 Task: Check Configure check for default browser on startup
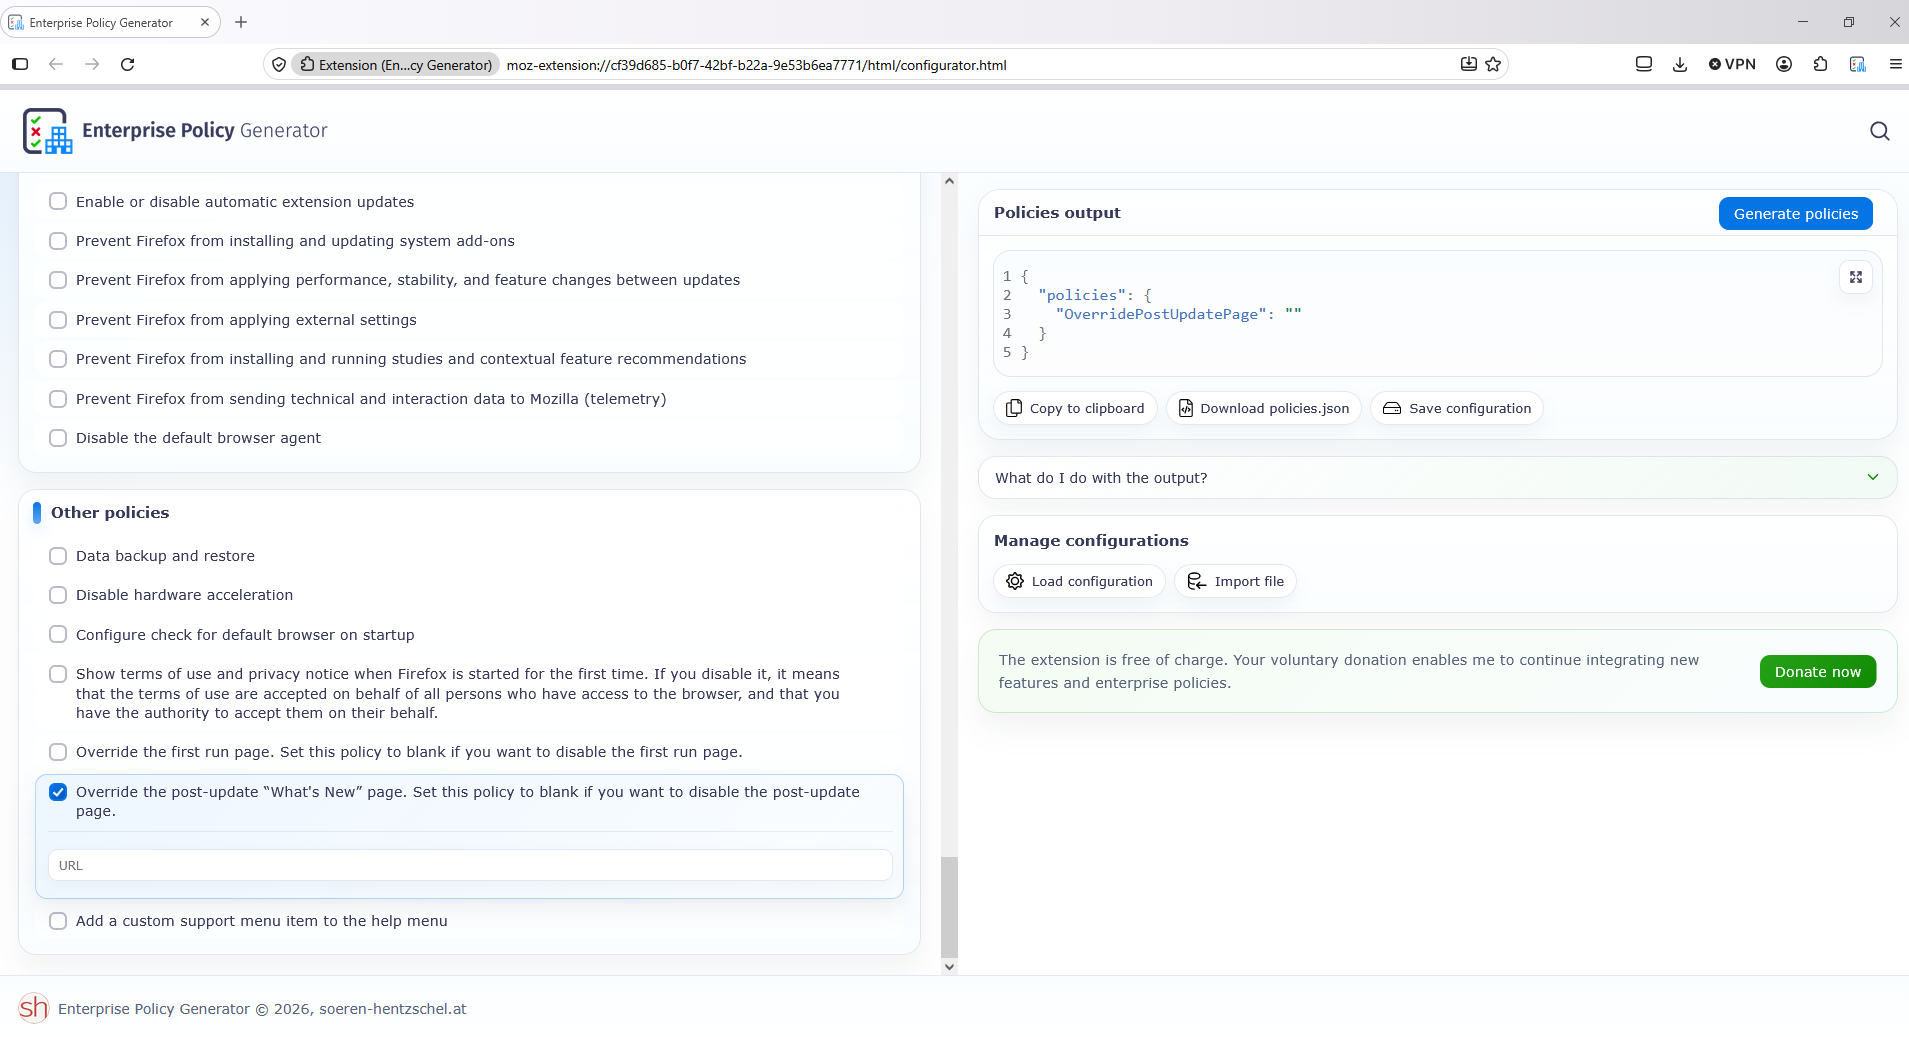[x=58, y=635]
